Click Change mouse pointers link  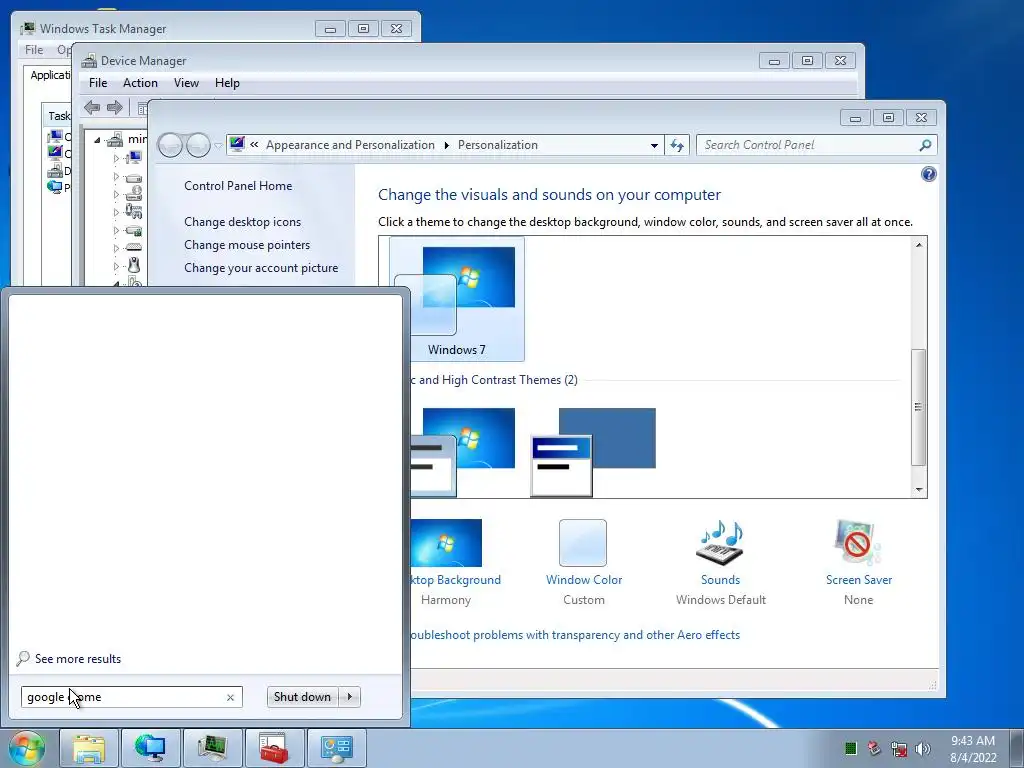click(x=247, y=245)
